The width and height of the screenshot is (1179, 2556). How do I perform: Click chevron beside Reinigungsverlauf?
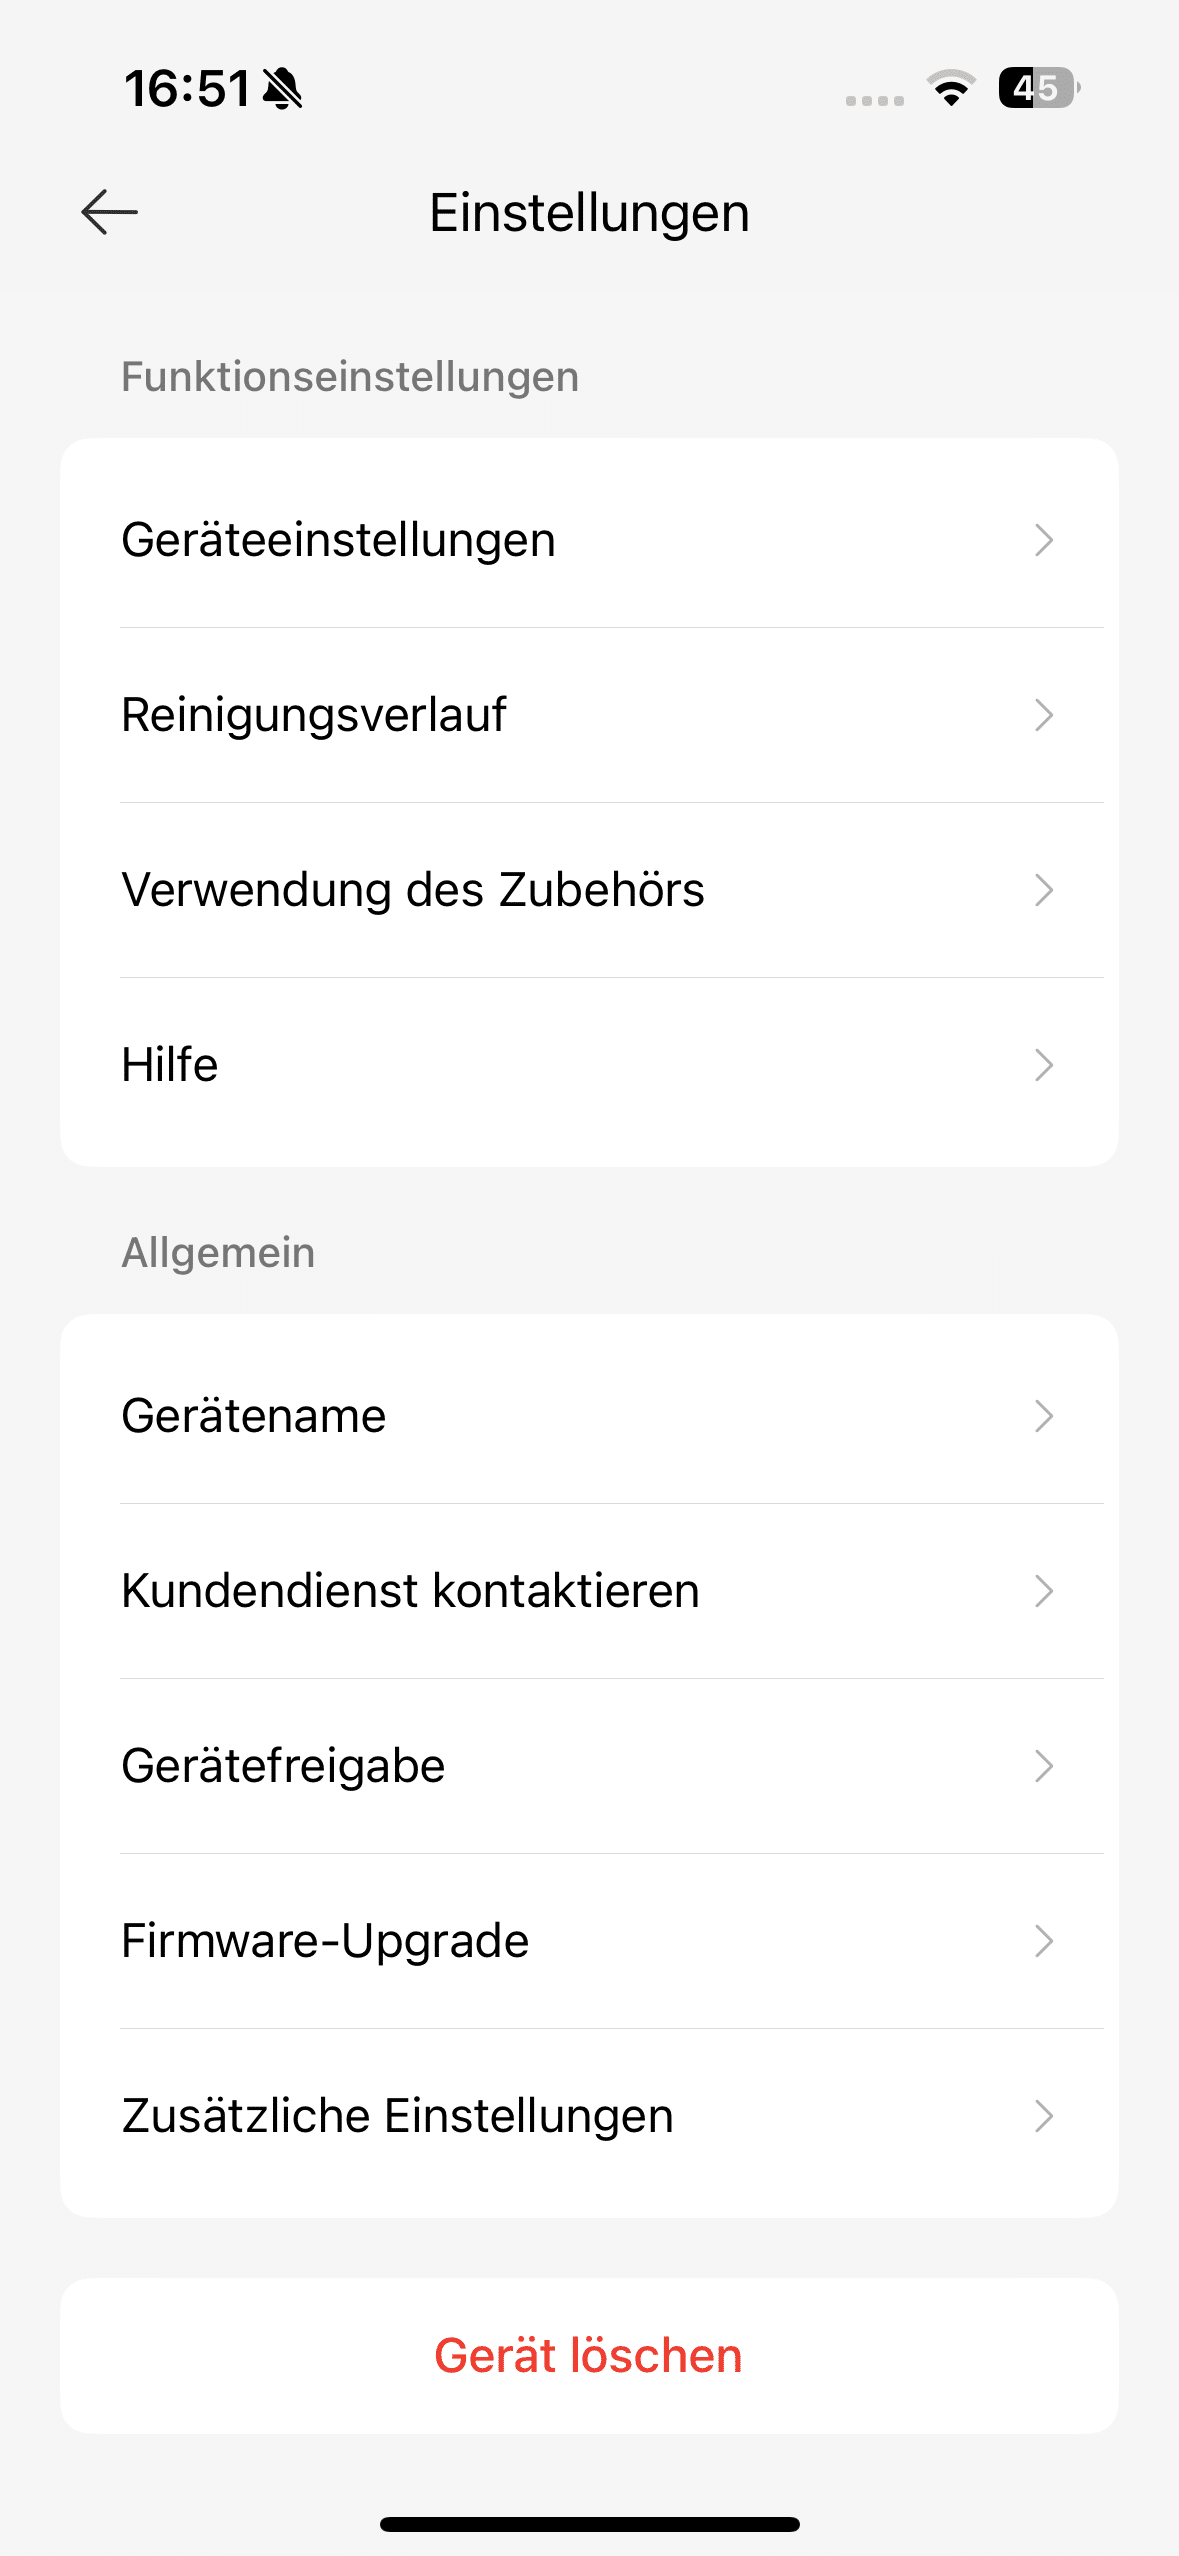pos(1044,715)
